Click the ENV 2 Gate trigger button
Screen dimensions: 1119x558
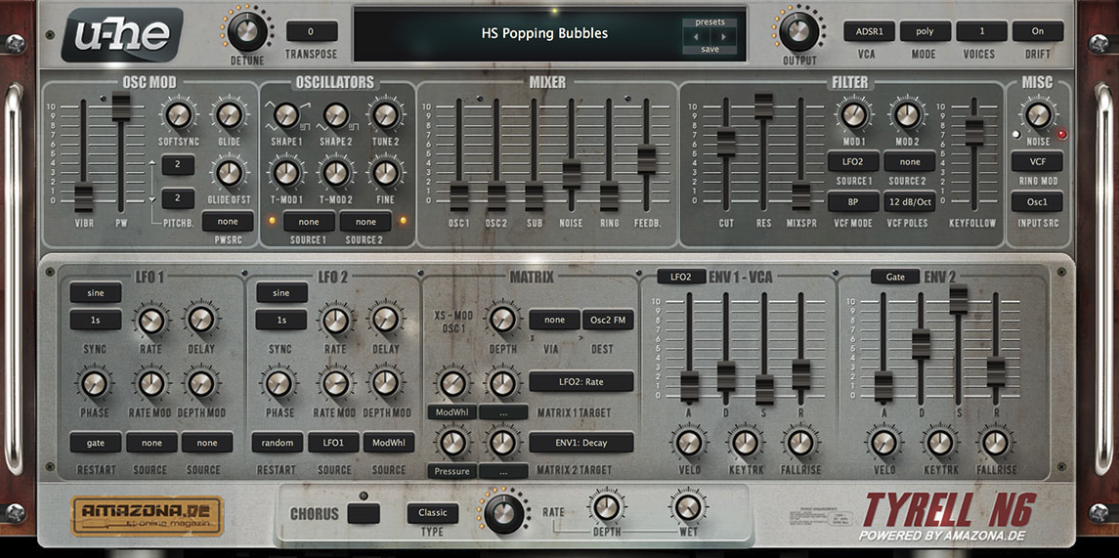pos(895,276)
